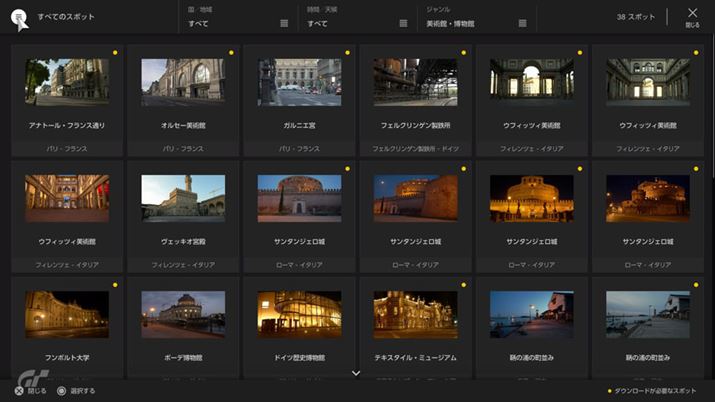Click the yellow download legend dot in footer
This screenshot has height=402, width=715.
click(x=609, y=391)
